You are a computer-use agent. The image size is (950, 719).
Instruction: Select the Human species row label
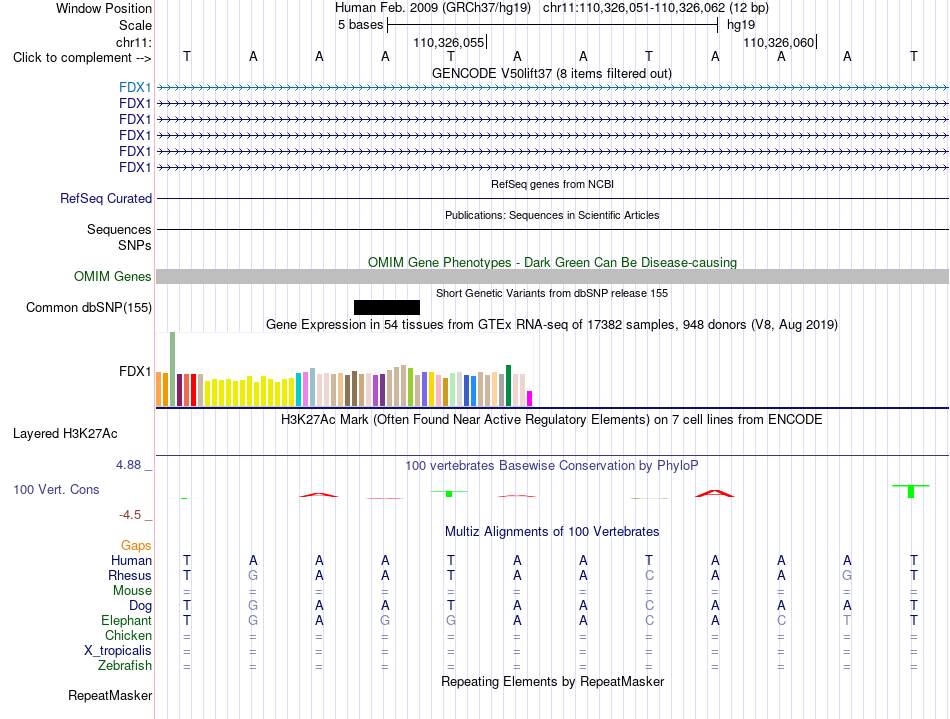tap(131, 560)
